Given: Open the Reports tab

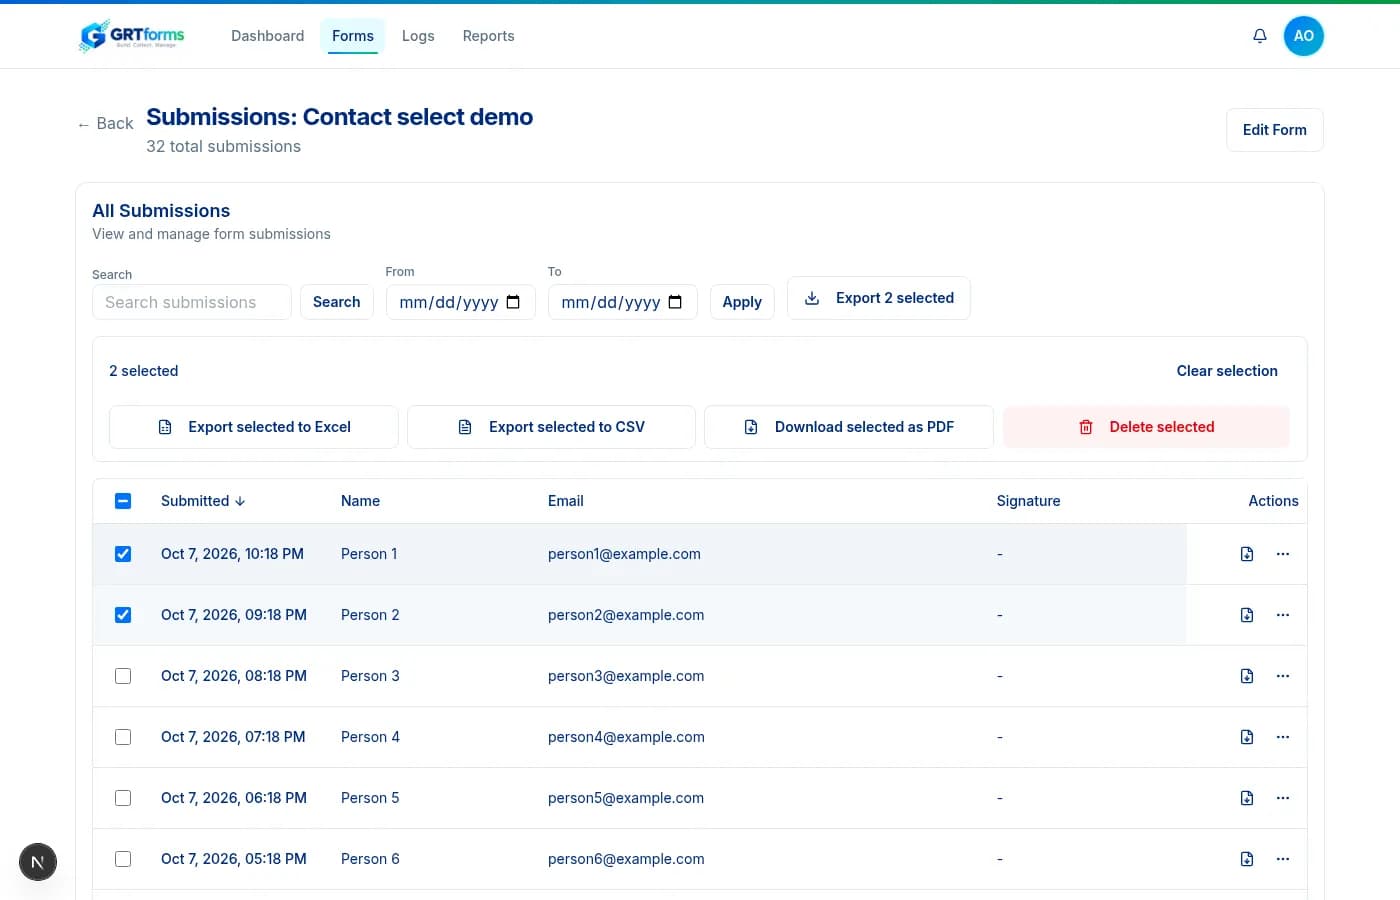Looking at the screenshot, I should pyautogui.click(x=488, y=36).
